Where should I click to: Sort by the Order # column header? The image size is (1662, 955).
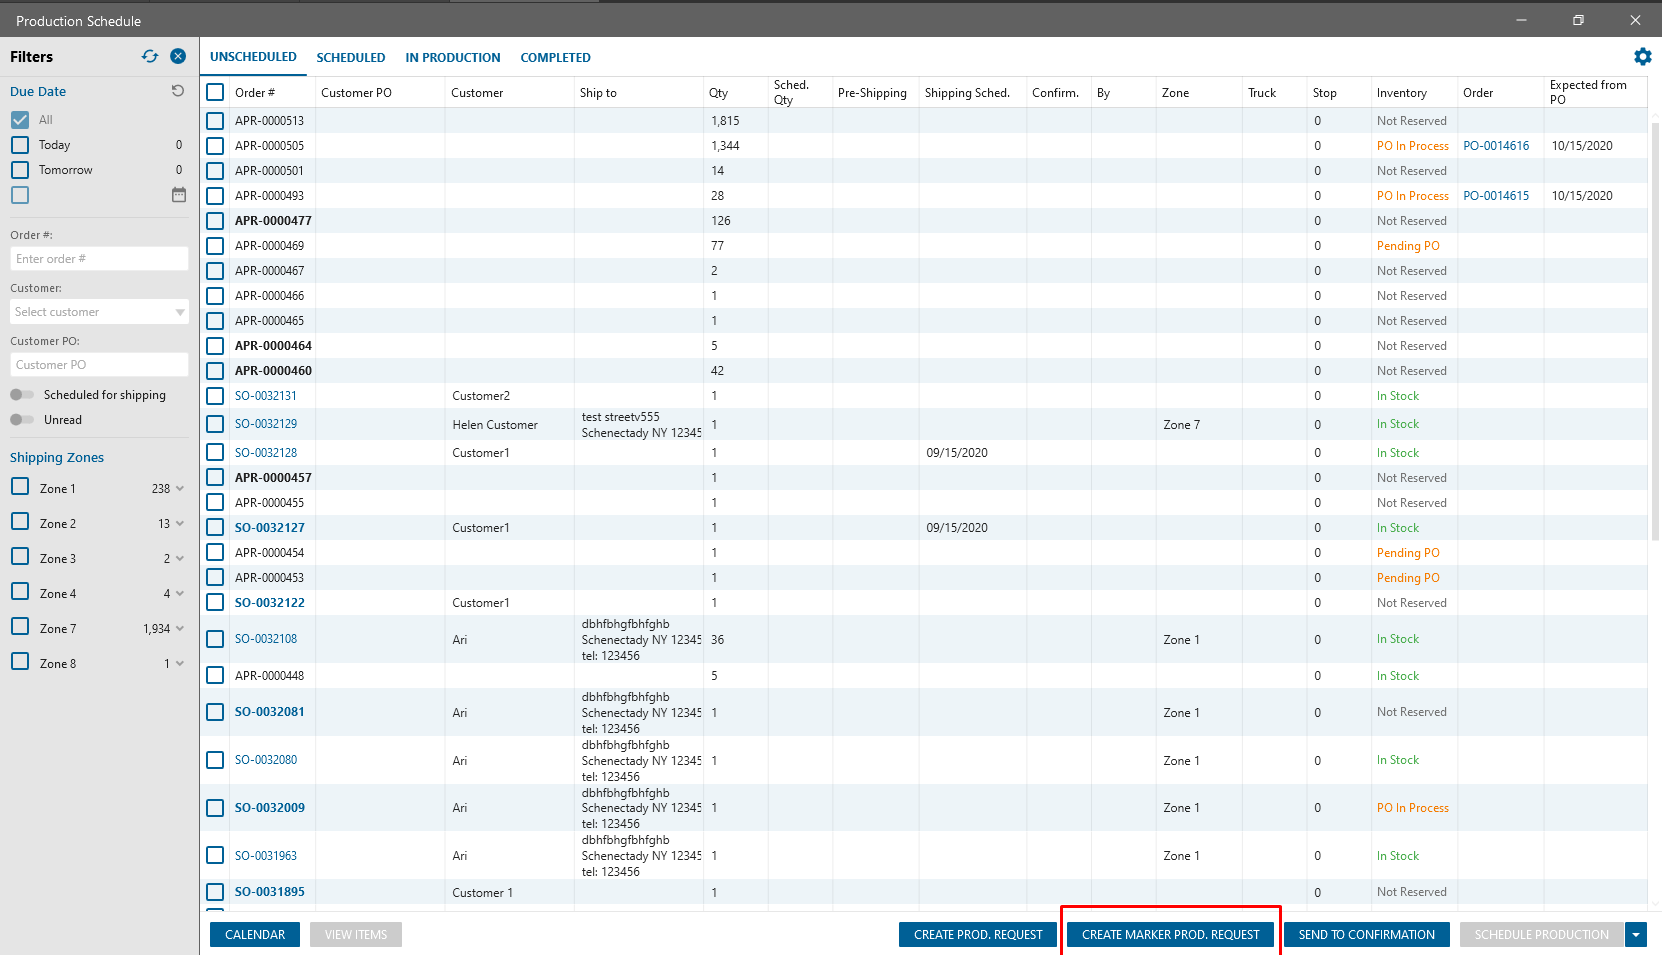click(x=255, y=93)
